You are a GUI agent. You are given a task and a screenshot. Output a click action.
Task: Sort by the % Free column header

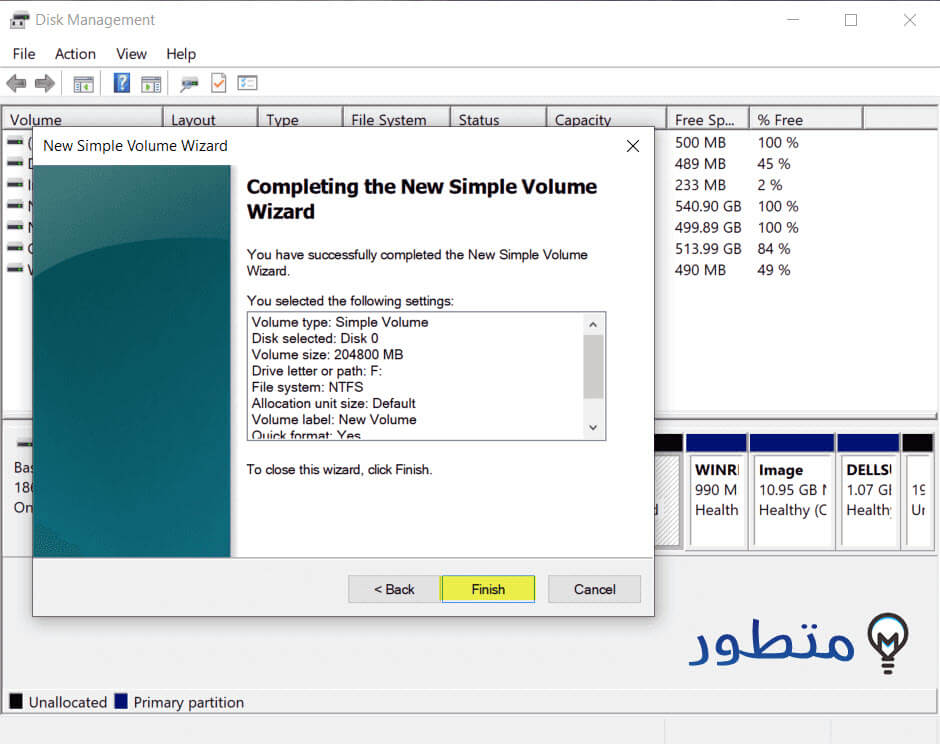(x=806, y=120)
